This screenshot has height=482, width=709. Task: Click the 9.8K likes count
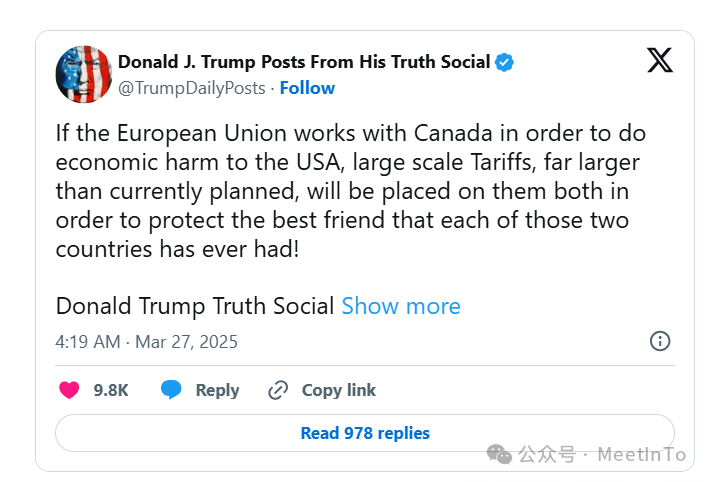click(111, 390)
